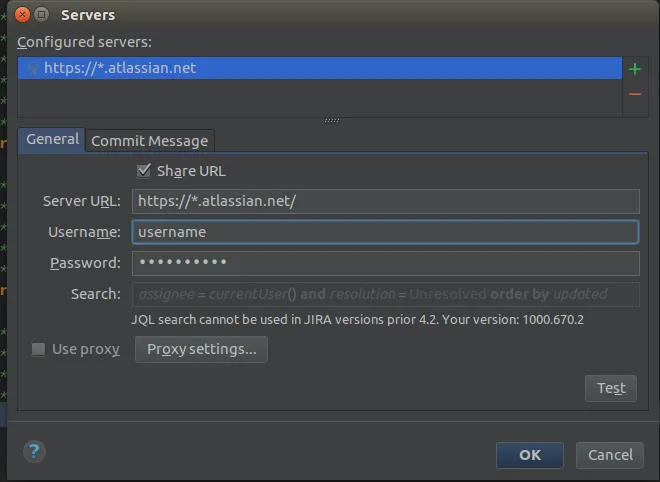Click the JIRA icon beside the atlassian.net server
This screenshot has width=660, height=482.
[x=33, y=69]
